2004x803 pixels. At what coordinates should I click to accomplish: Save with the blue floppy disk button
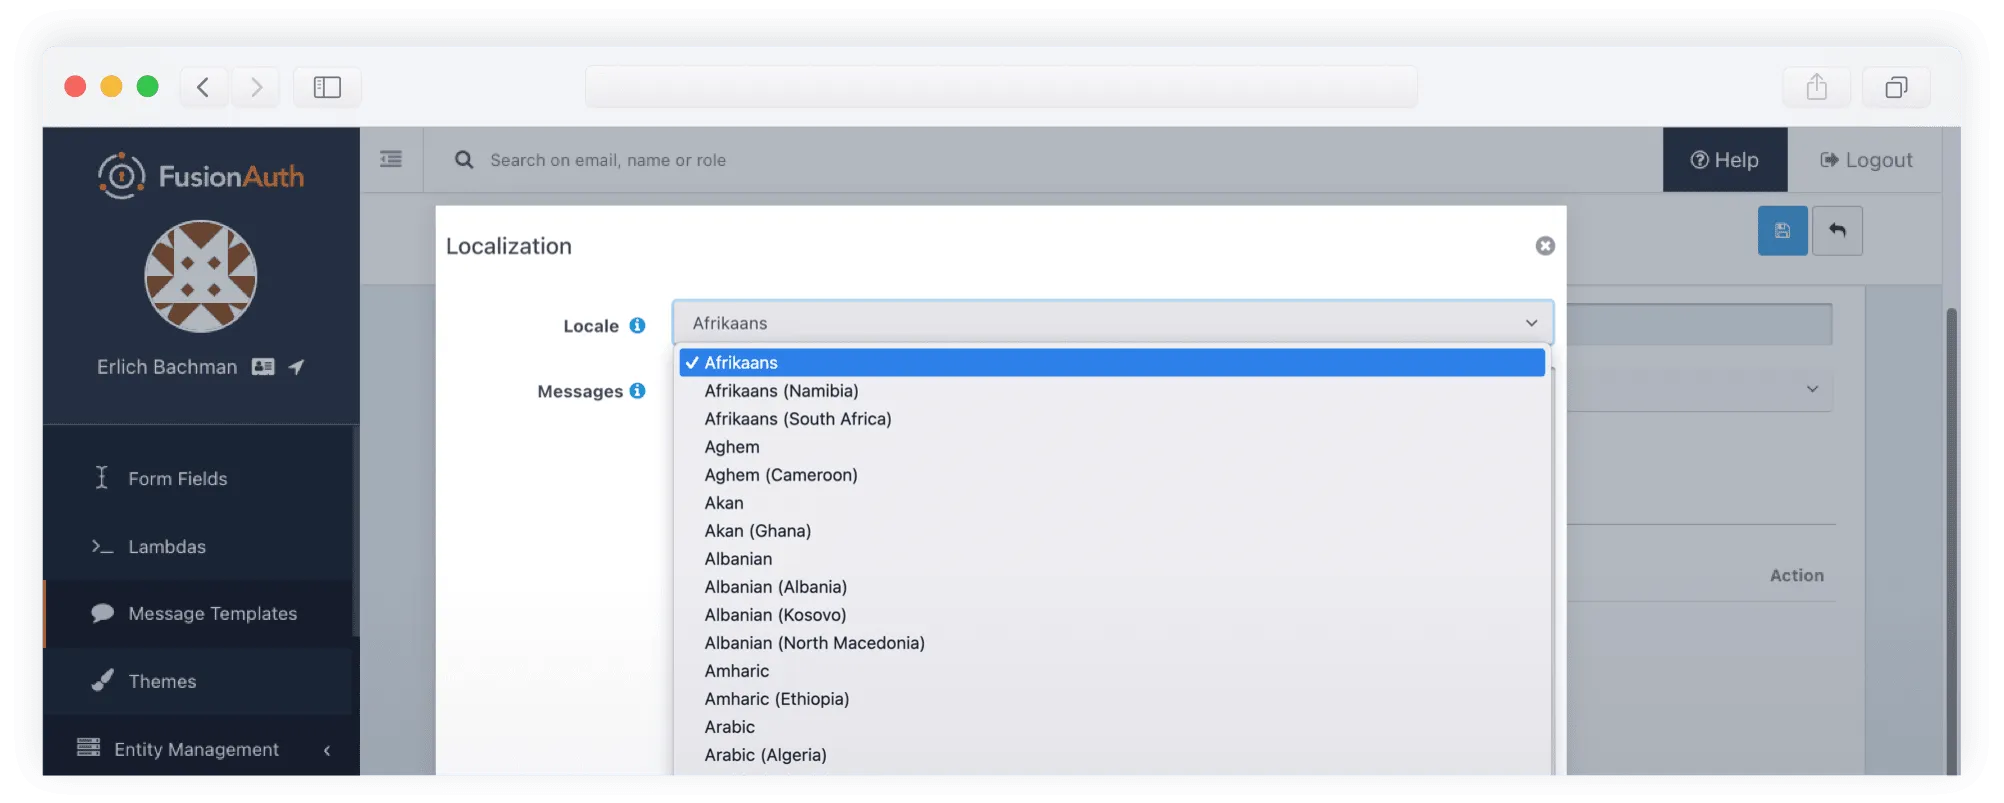pyautogui.click(x=1783, y=231)
